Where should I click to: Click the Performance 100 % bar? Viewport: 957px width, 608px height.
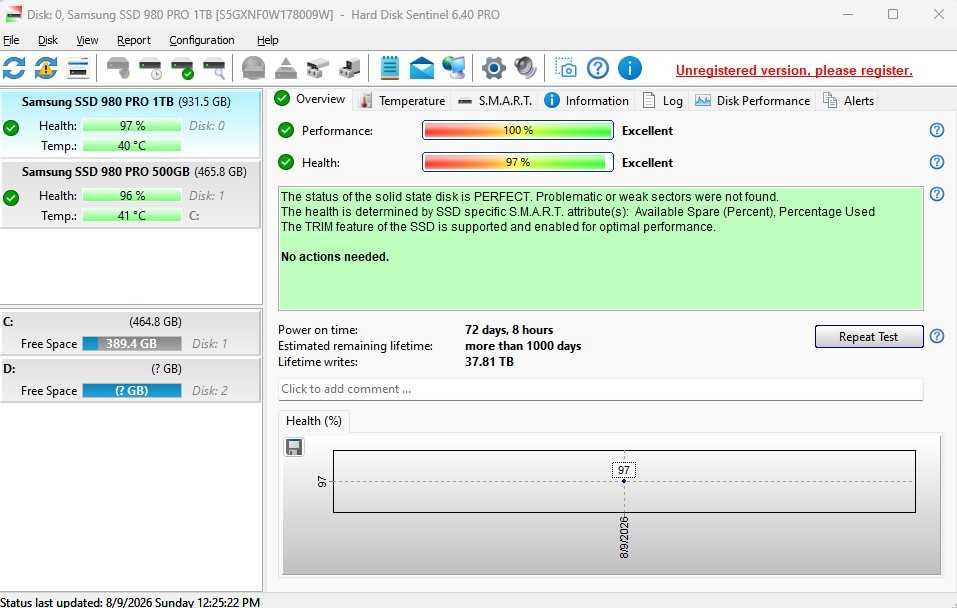518,130
